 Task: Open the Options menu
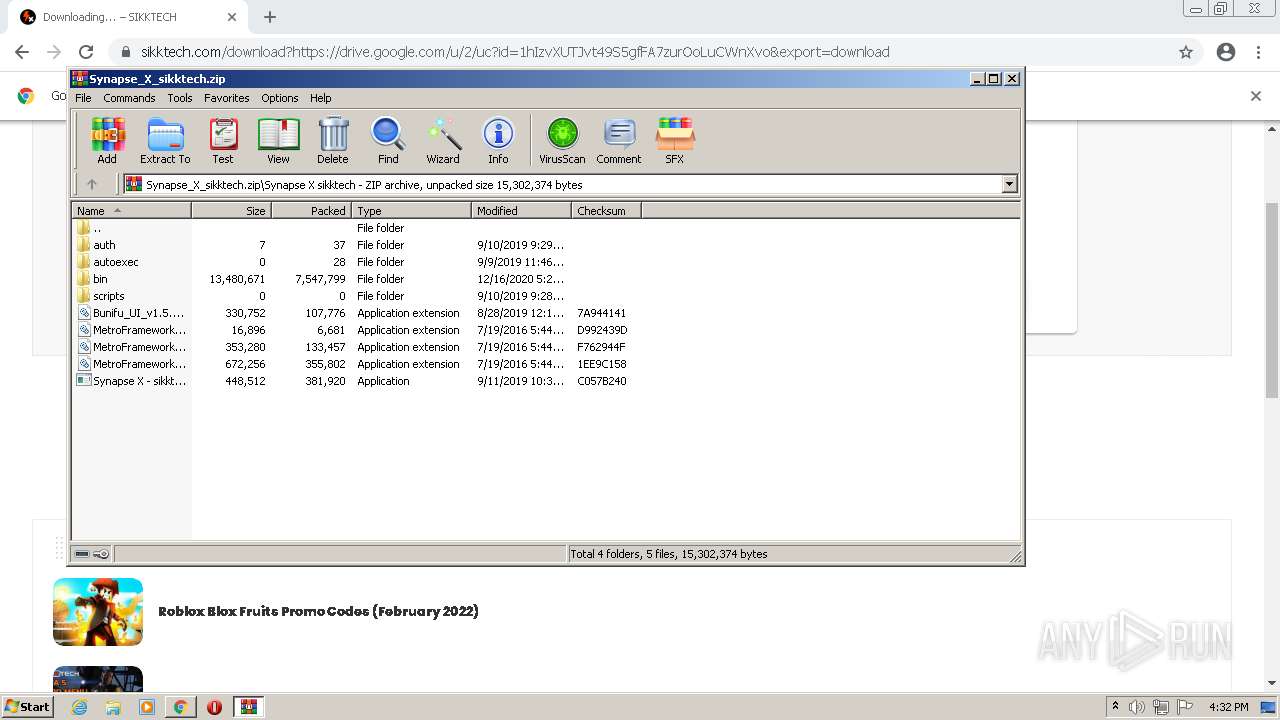click(280, 98)
